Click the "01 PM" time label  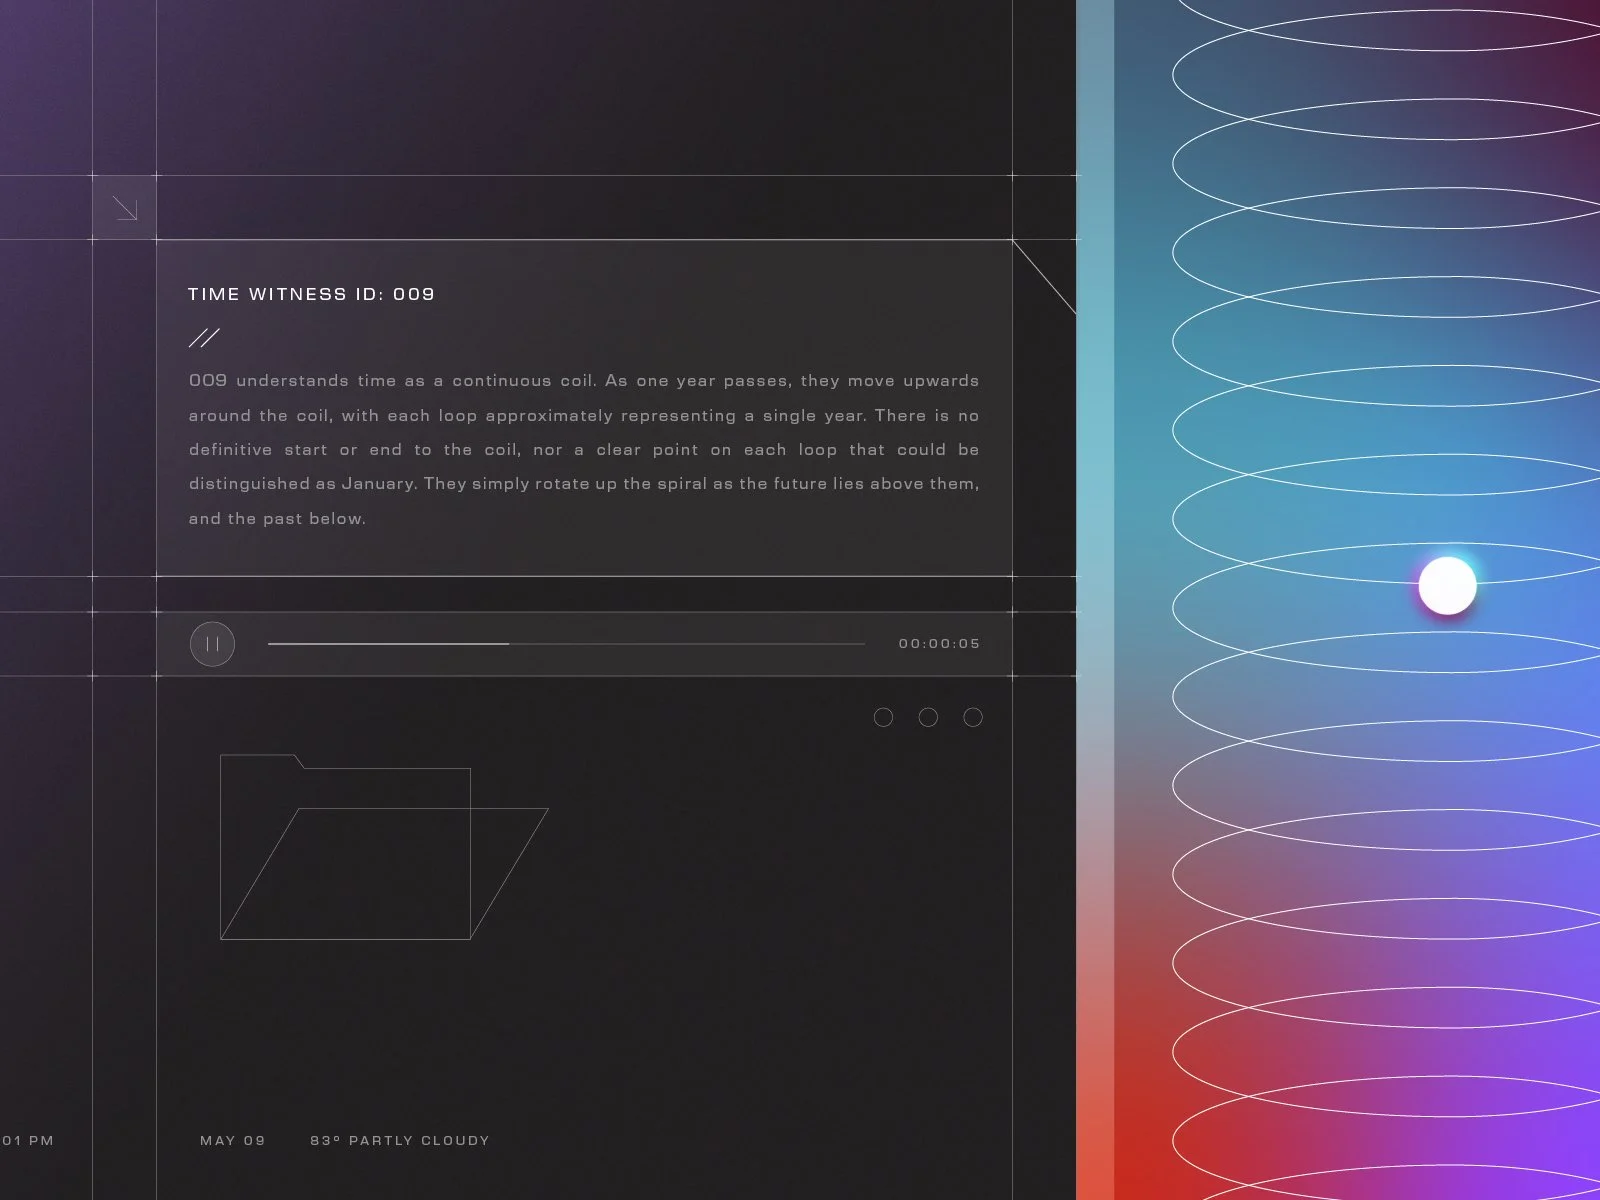tap(27, 1140)
